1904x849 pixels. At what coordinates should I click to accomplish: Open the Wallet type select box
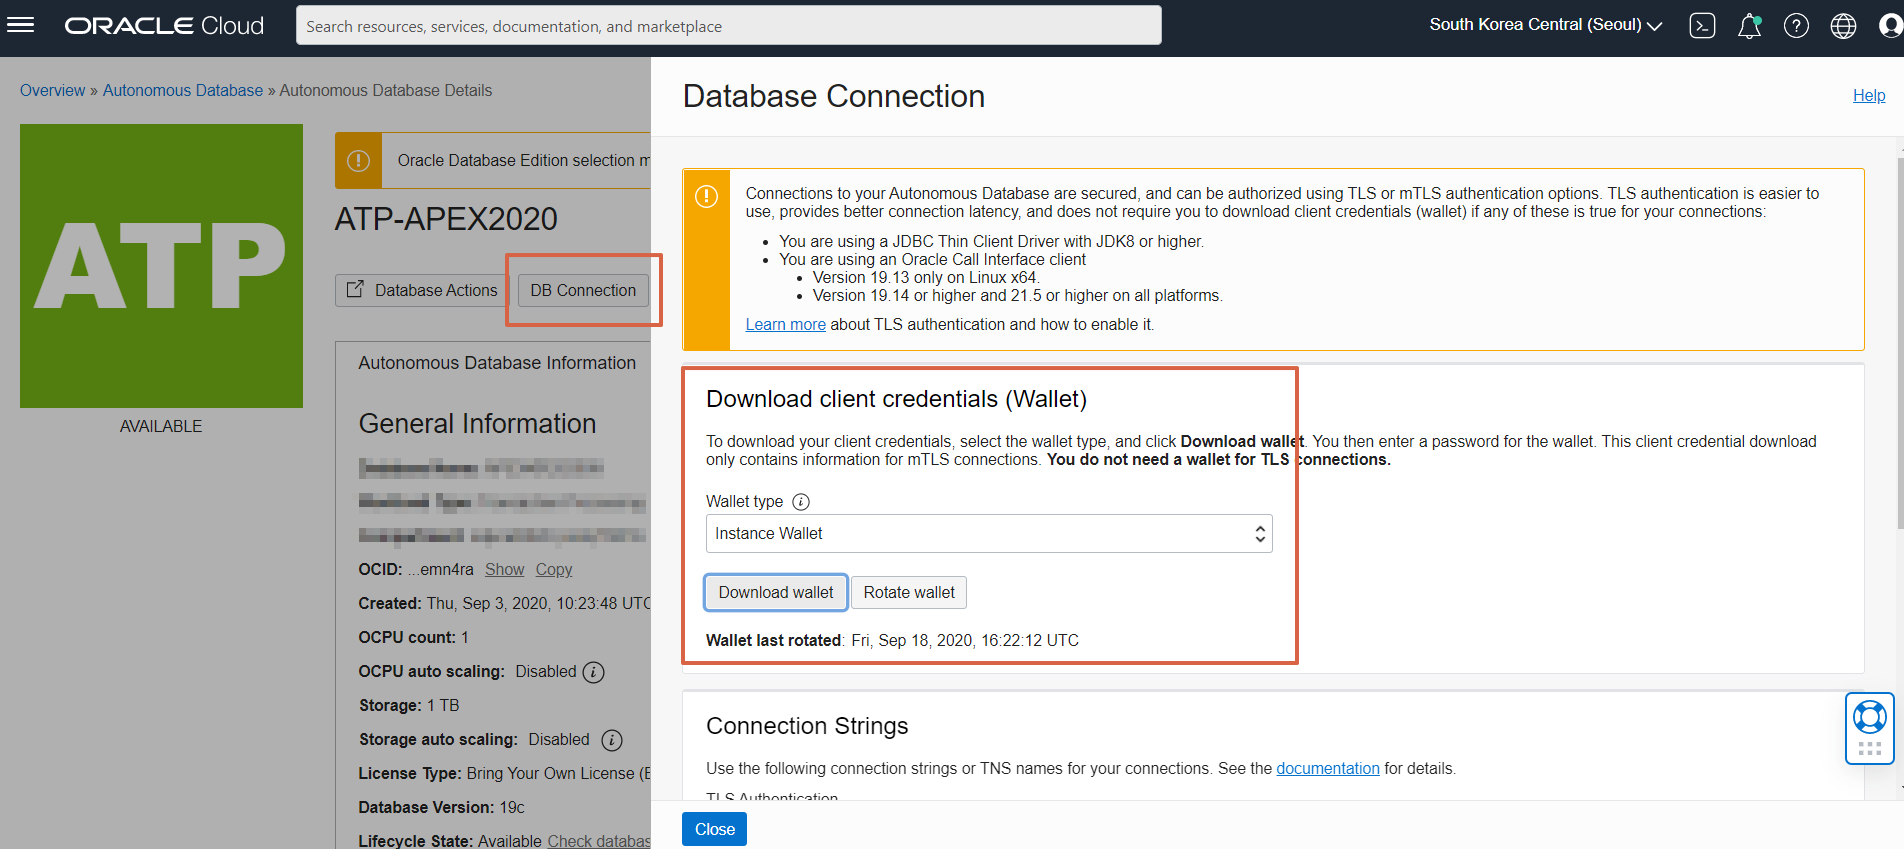(989, 534)
